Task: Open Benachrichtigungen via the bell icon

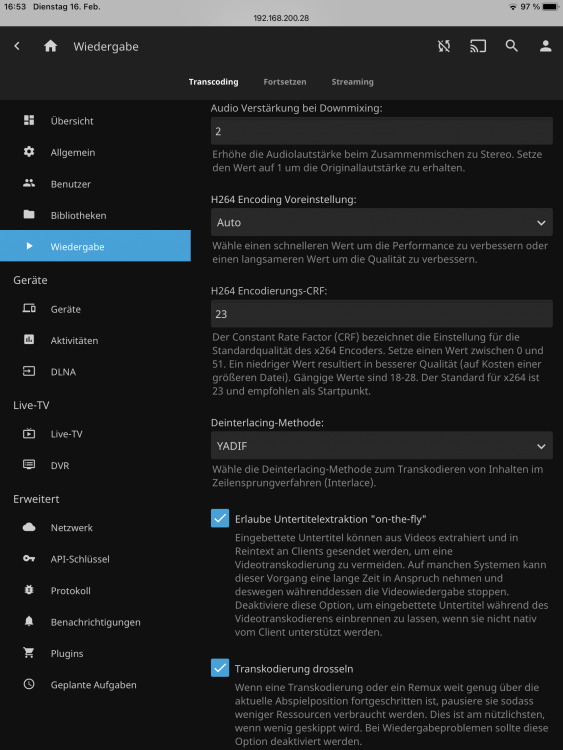Action: pyautogui.click(x=29, y=621)
